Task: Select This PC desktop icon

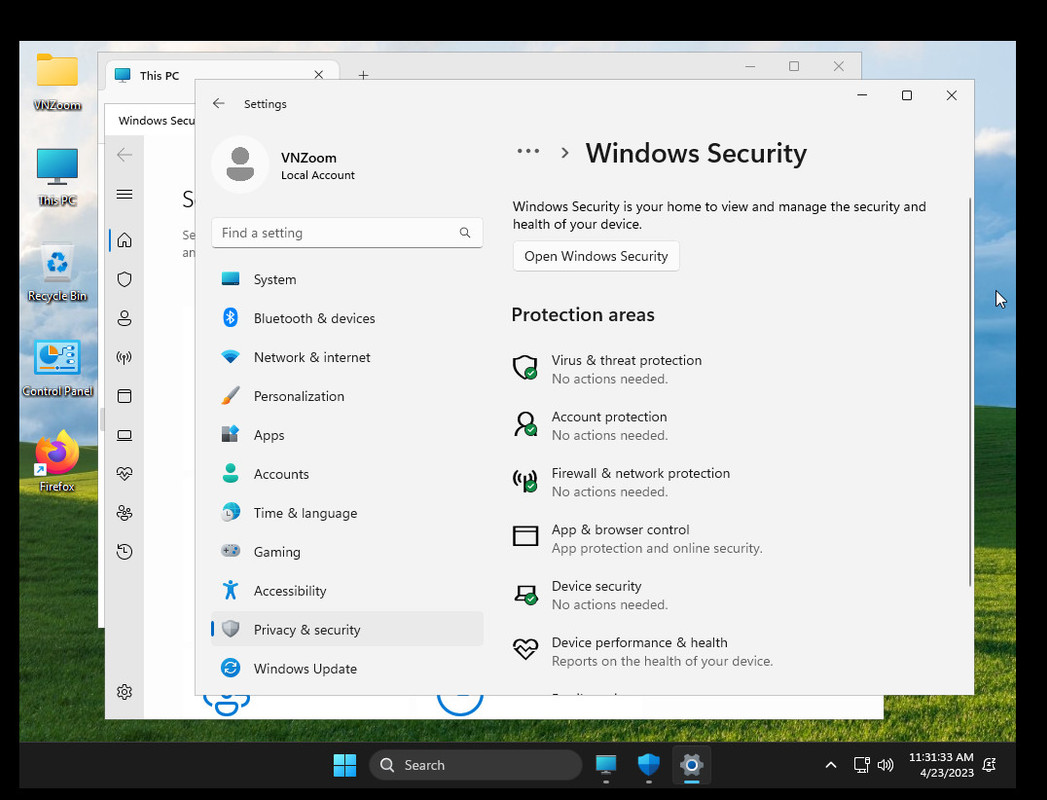Action: (x=57, y=177)
